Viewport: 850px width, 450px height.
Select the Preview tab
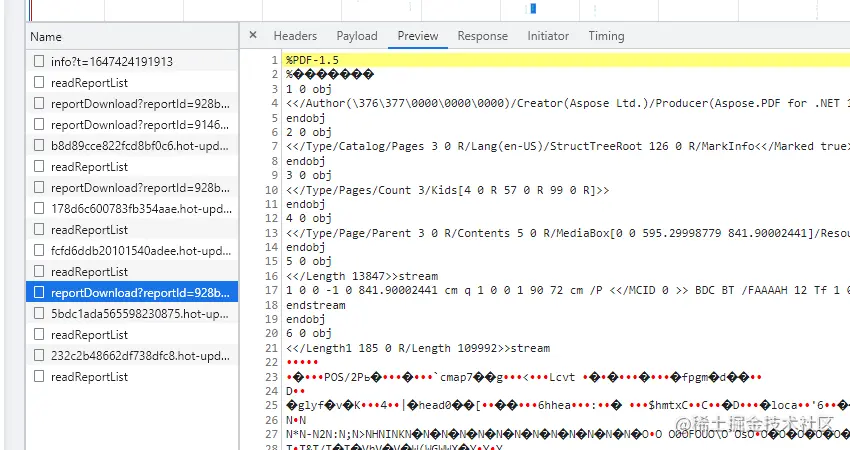click(x=417, y=36)
